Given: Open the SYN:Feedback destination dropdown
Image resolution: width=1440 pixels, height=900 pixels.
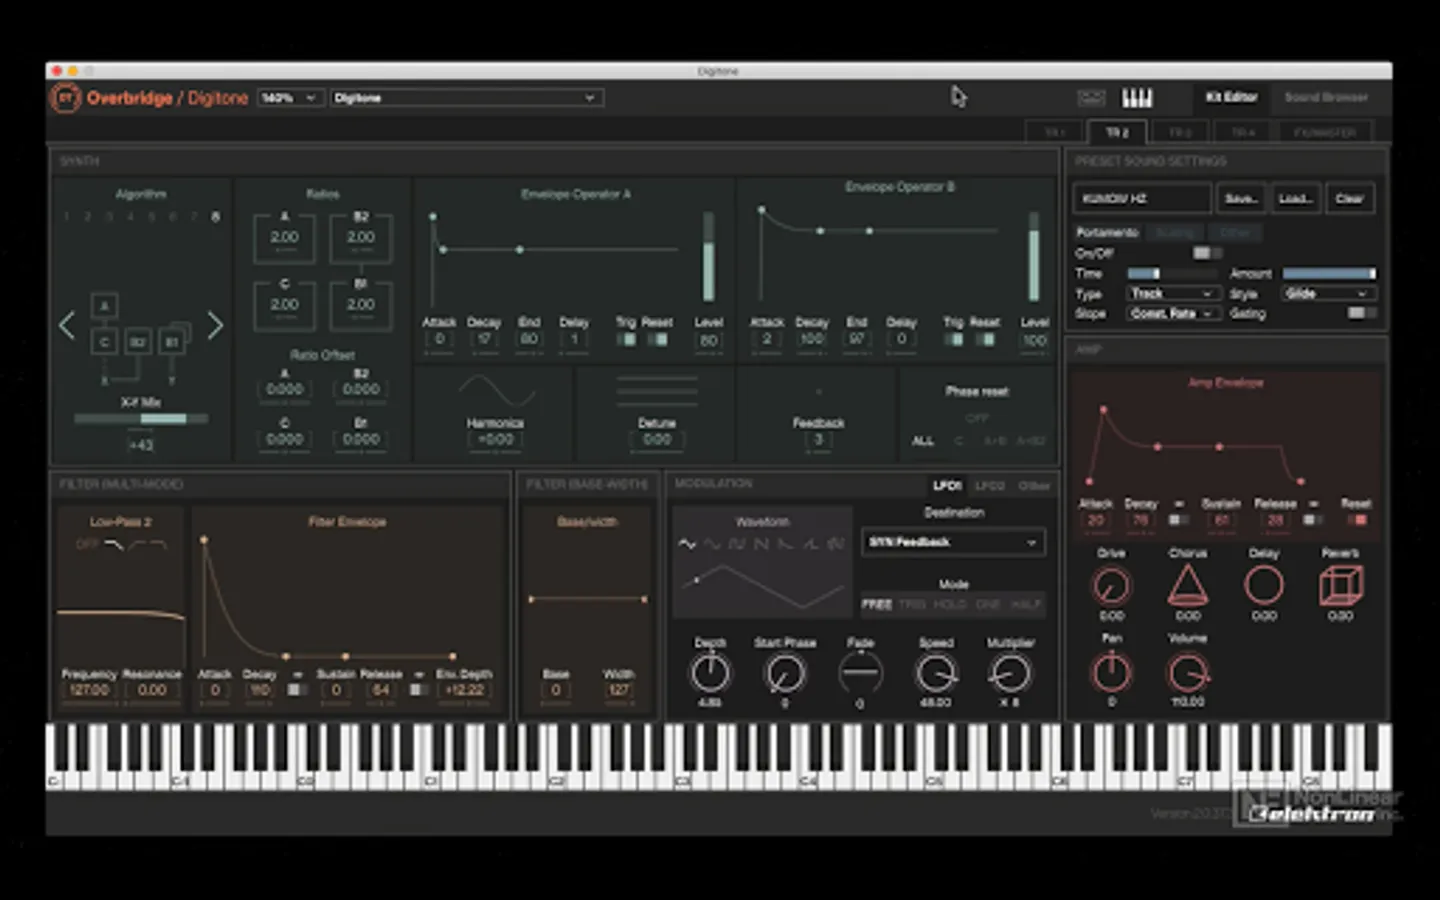Looking at the screenshot, I should pyautogui.click(x=953, y=542).
